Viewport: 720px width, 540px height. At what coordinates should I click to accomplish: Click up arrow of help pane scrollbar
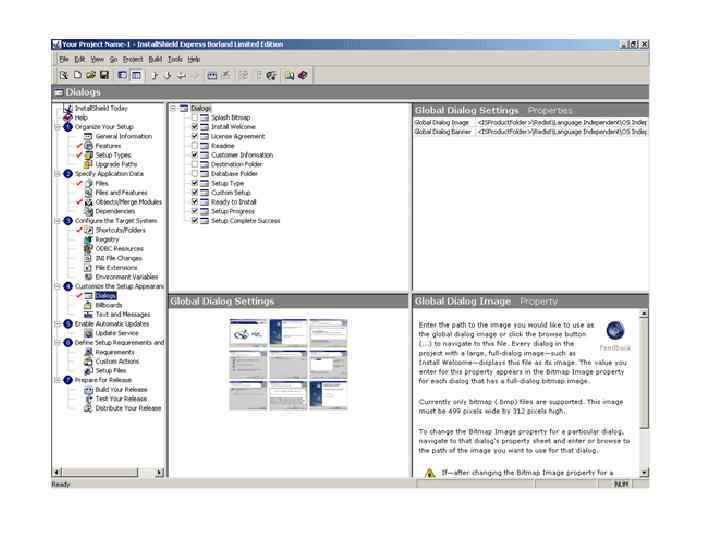point(644,313)
